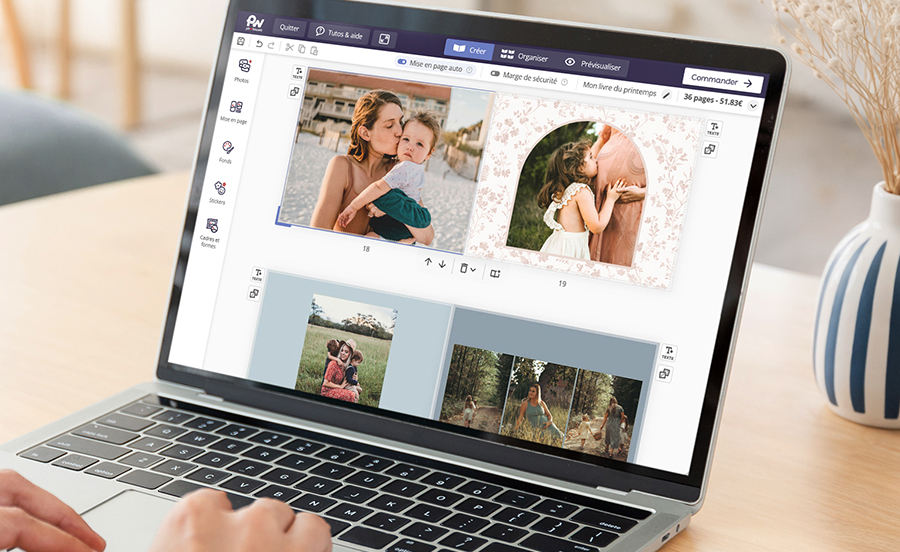900x552 pixels.
Task: Add text to page 19
Action: pyautogui.click(x=713, y=129)
